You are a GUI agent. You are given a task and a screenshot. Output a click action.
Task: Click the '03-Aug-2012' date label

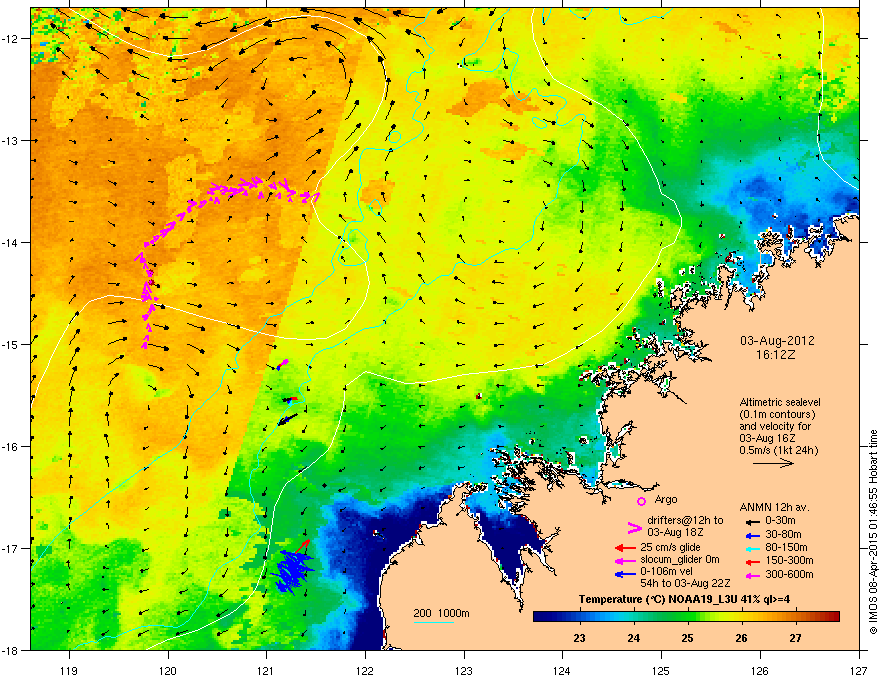[777, 341]
